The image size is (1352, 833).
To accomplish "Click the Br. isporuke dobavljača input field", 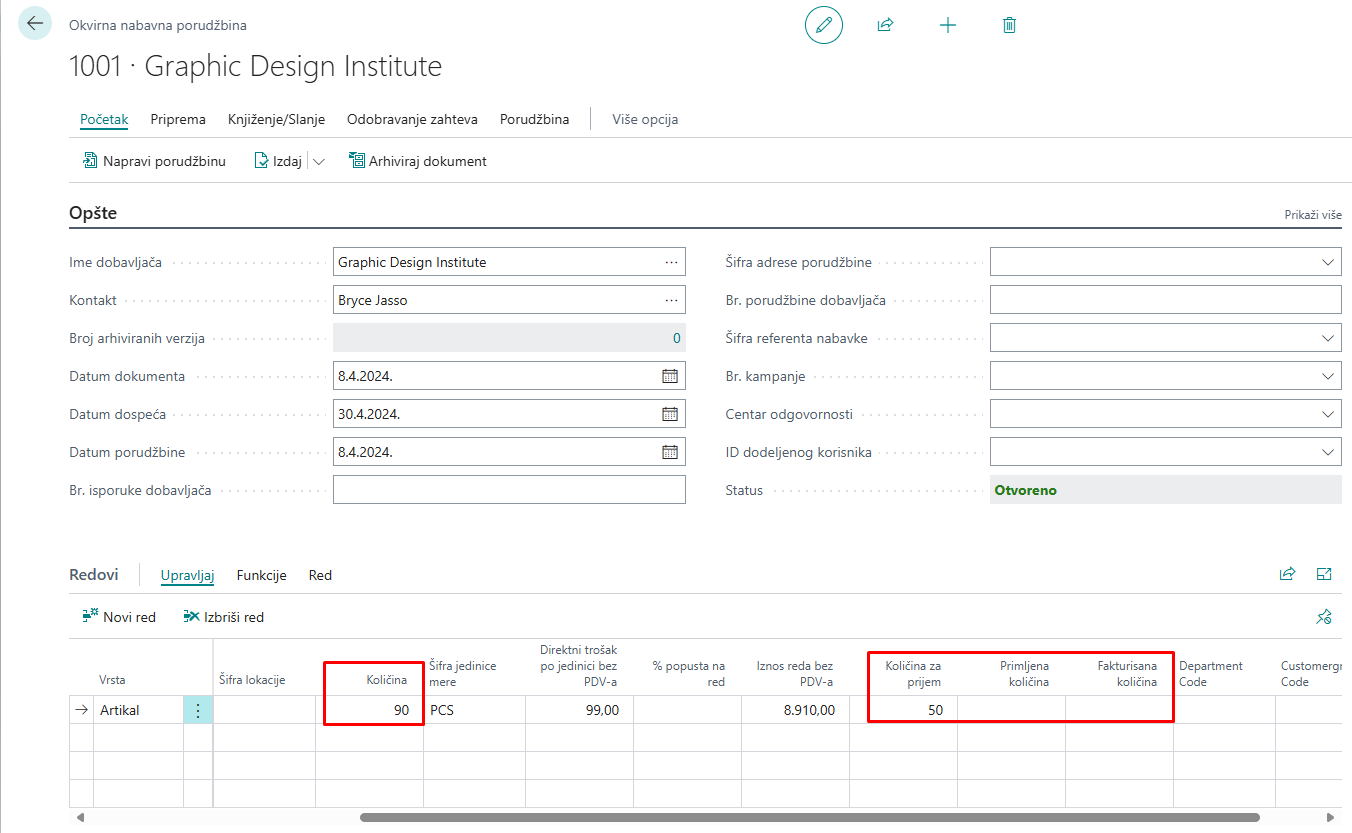I will click(x=509, y=490).
